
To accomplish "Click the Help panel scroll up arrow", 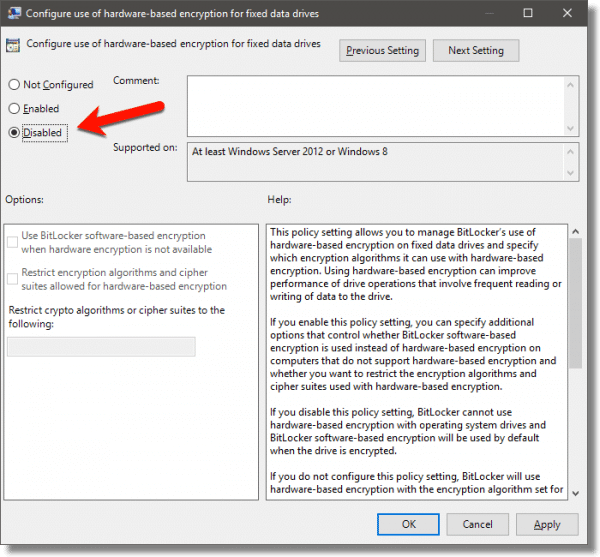I will click(x=575, y=231).
